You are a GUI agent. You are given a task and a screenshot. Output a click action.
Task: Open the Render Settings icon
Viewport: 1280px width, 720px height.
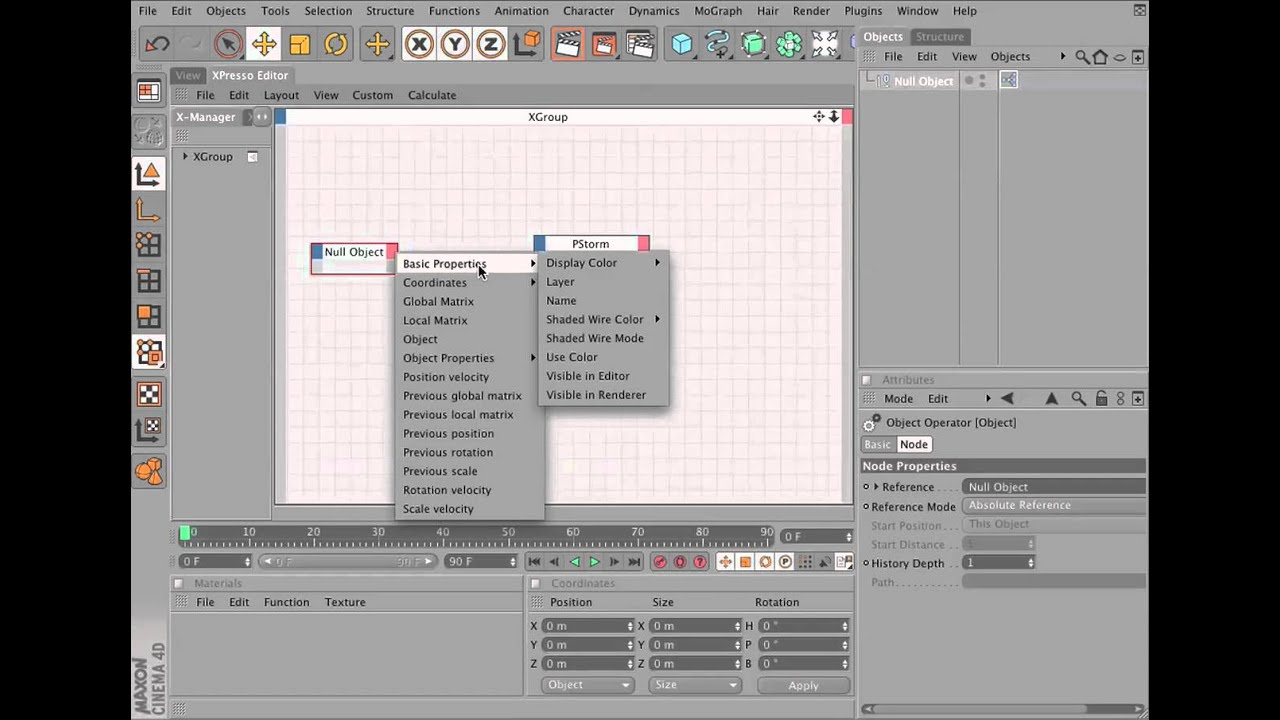click(640, 44)
